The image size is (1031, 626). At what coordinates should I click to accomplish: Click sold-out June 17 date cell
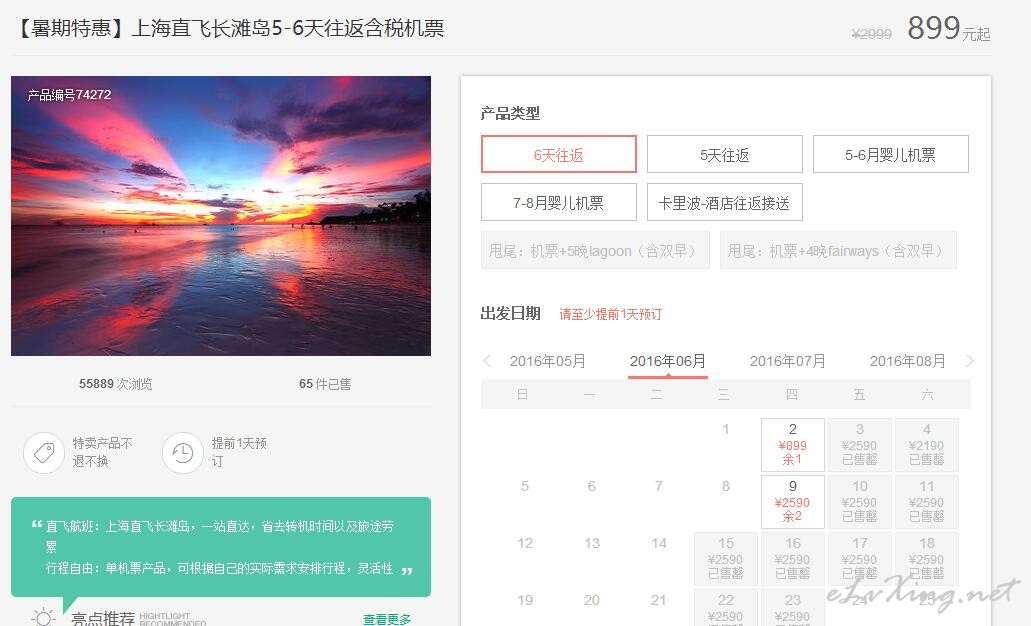coord(860,559)
